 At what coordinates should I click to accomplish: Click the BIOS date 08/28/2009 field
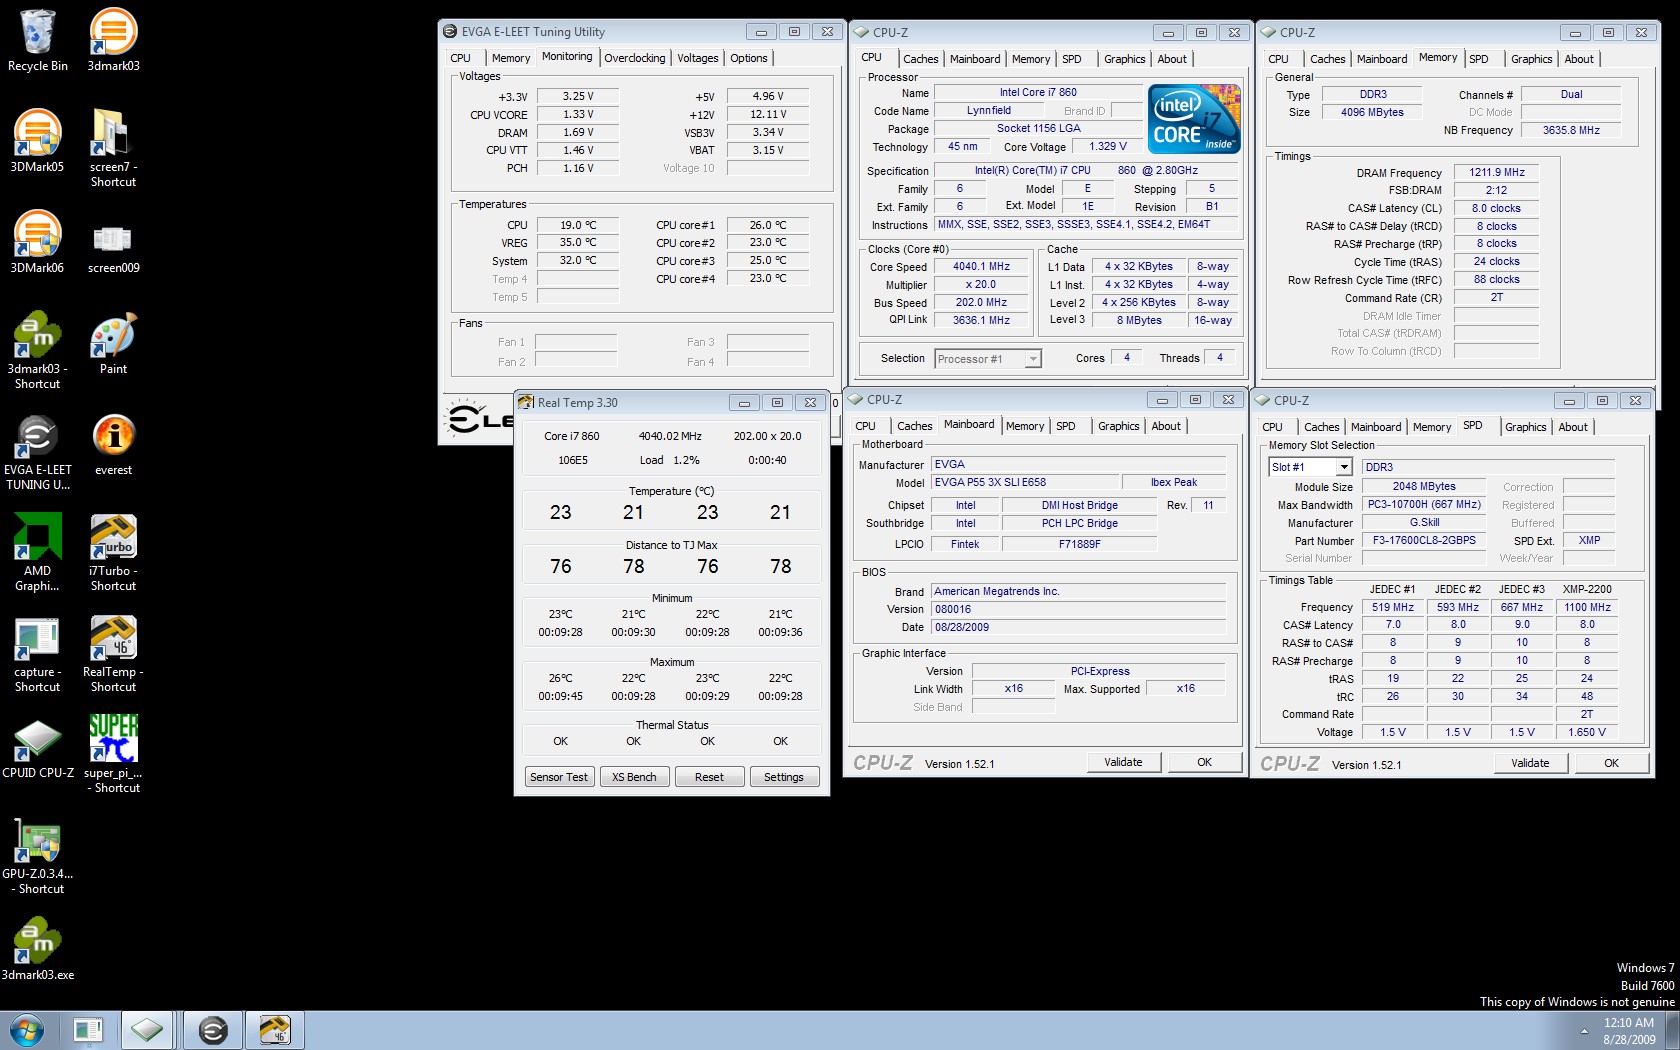(x=1079, y=627)
